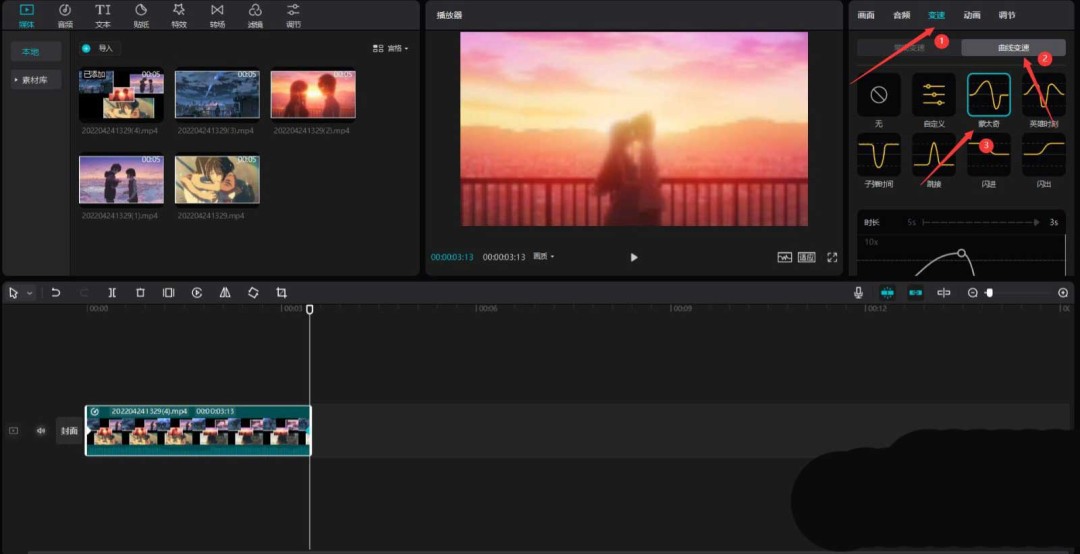The width and height of the screenshot is (1080, 554).
Task: Click the delete trash icon in timeline toolbar
Action: (140, 293)
